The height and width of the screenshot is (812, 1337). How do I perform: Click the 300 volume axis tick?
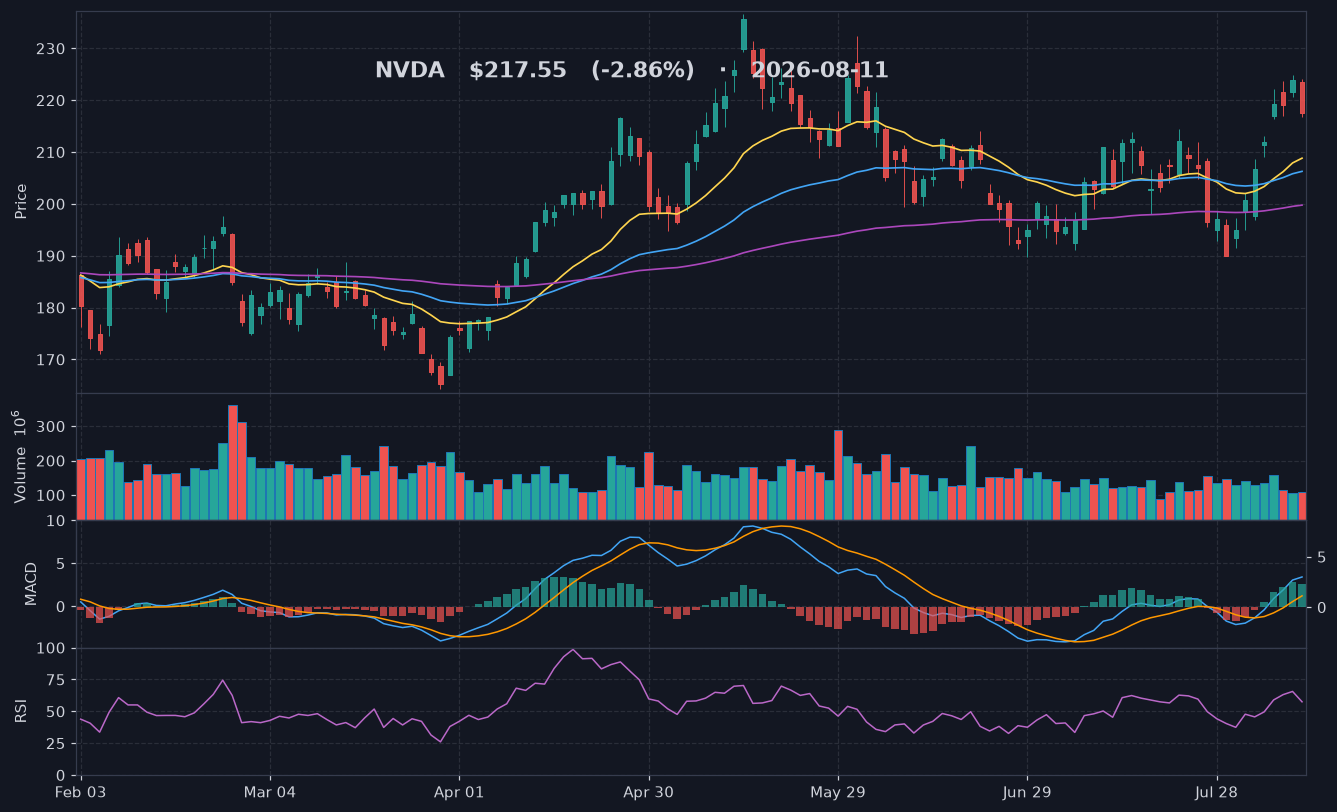[52, 427]
